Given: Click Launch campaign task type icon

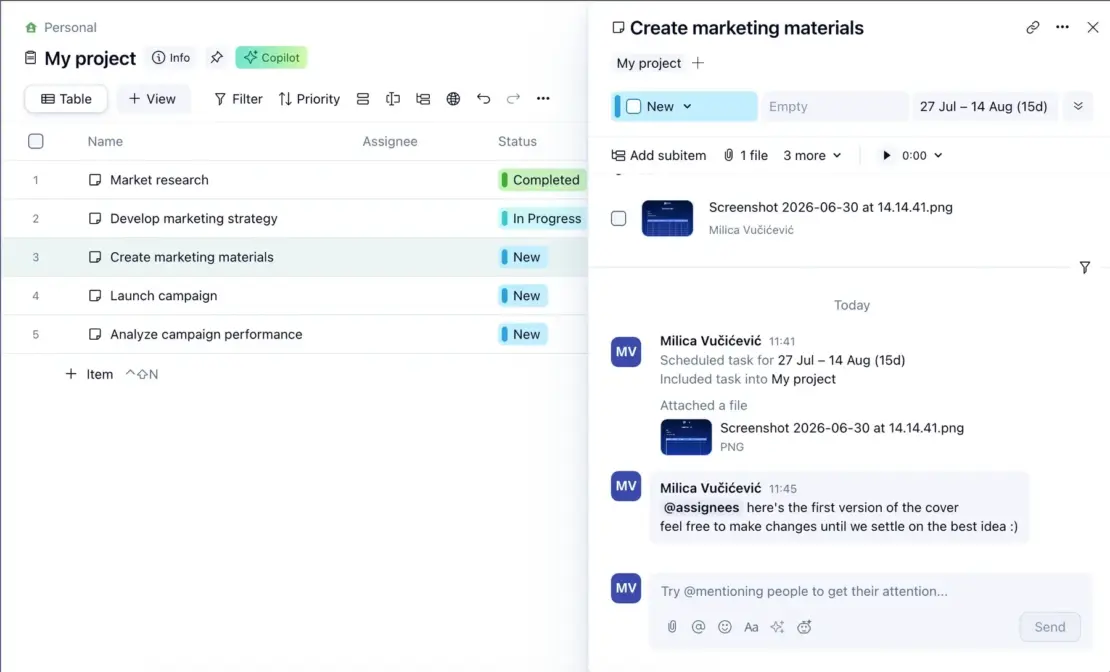Looking at the screenshot, I should (x=95, y=296).
